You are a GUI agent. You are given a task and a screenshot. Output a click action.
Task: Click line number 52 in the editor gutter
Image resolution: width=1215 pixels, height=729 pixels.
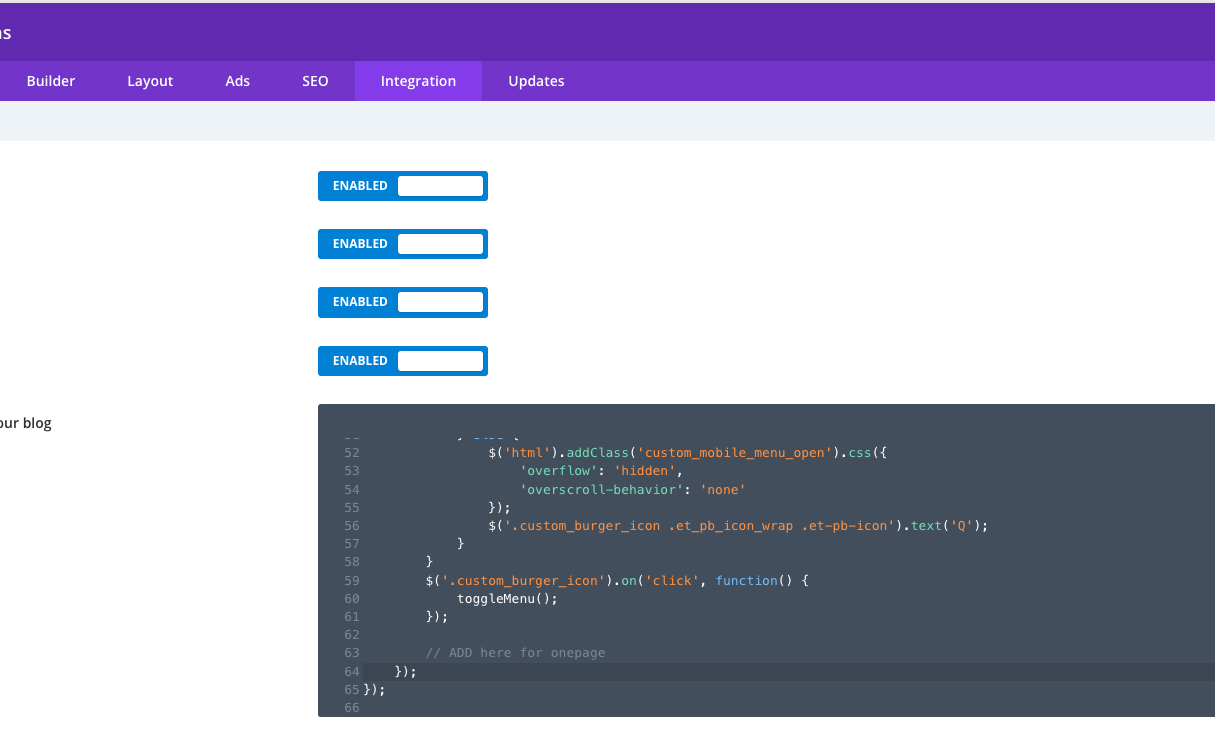click(x=351, y=453)
